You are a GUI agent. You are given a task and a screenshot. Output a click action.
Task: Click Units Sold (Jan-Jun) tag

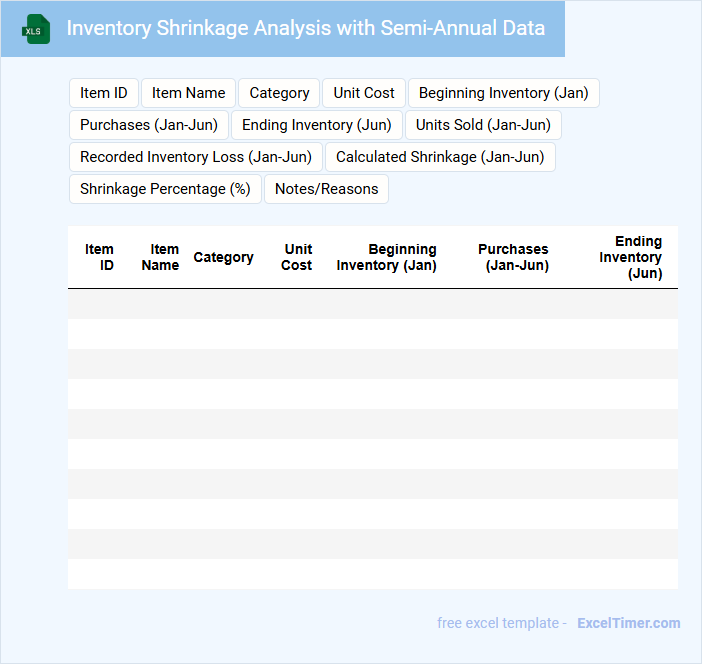483,125
